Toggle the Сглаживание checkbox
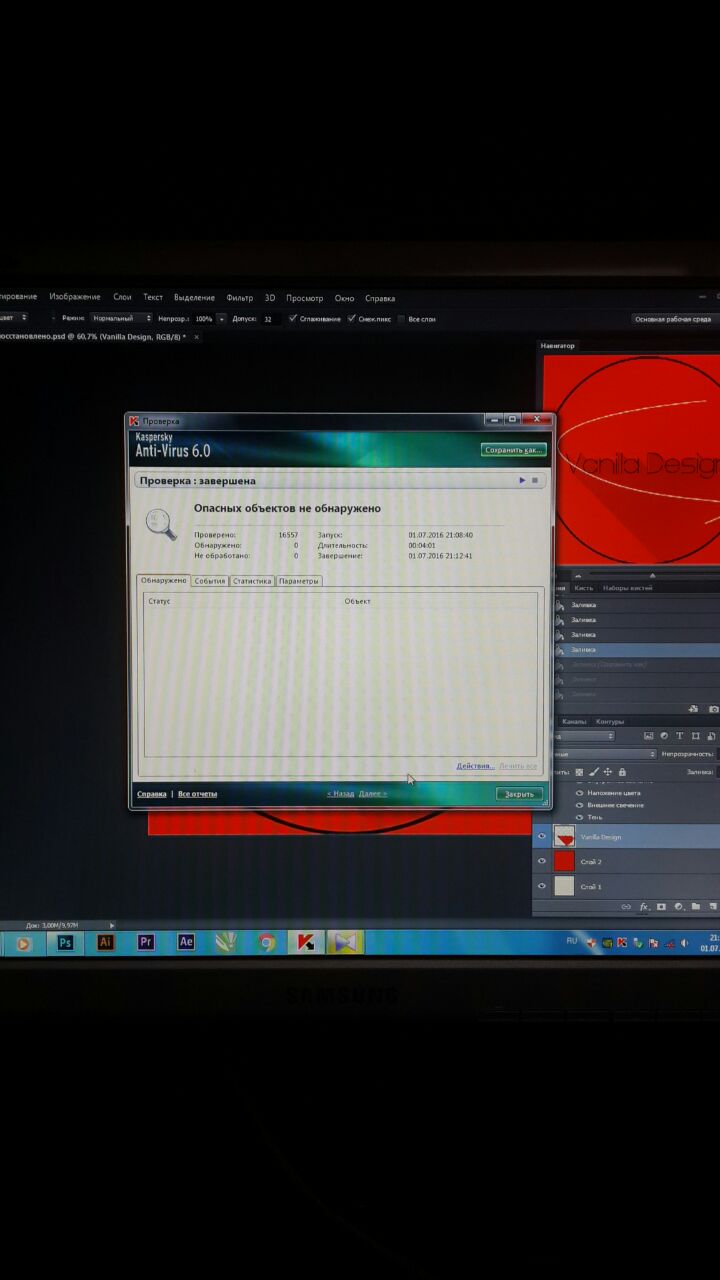The image size is (720, 1280). 293,319
